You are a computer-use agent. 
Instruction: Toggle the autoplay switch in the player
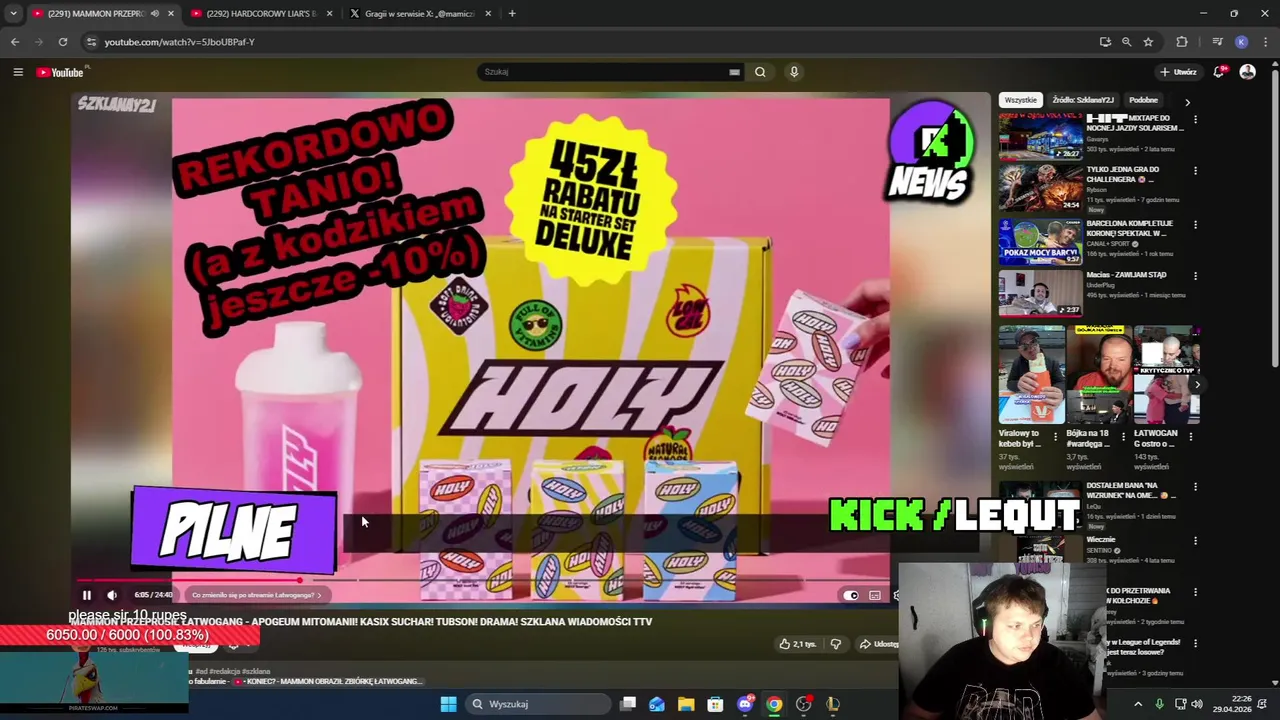tap(851, 595)
